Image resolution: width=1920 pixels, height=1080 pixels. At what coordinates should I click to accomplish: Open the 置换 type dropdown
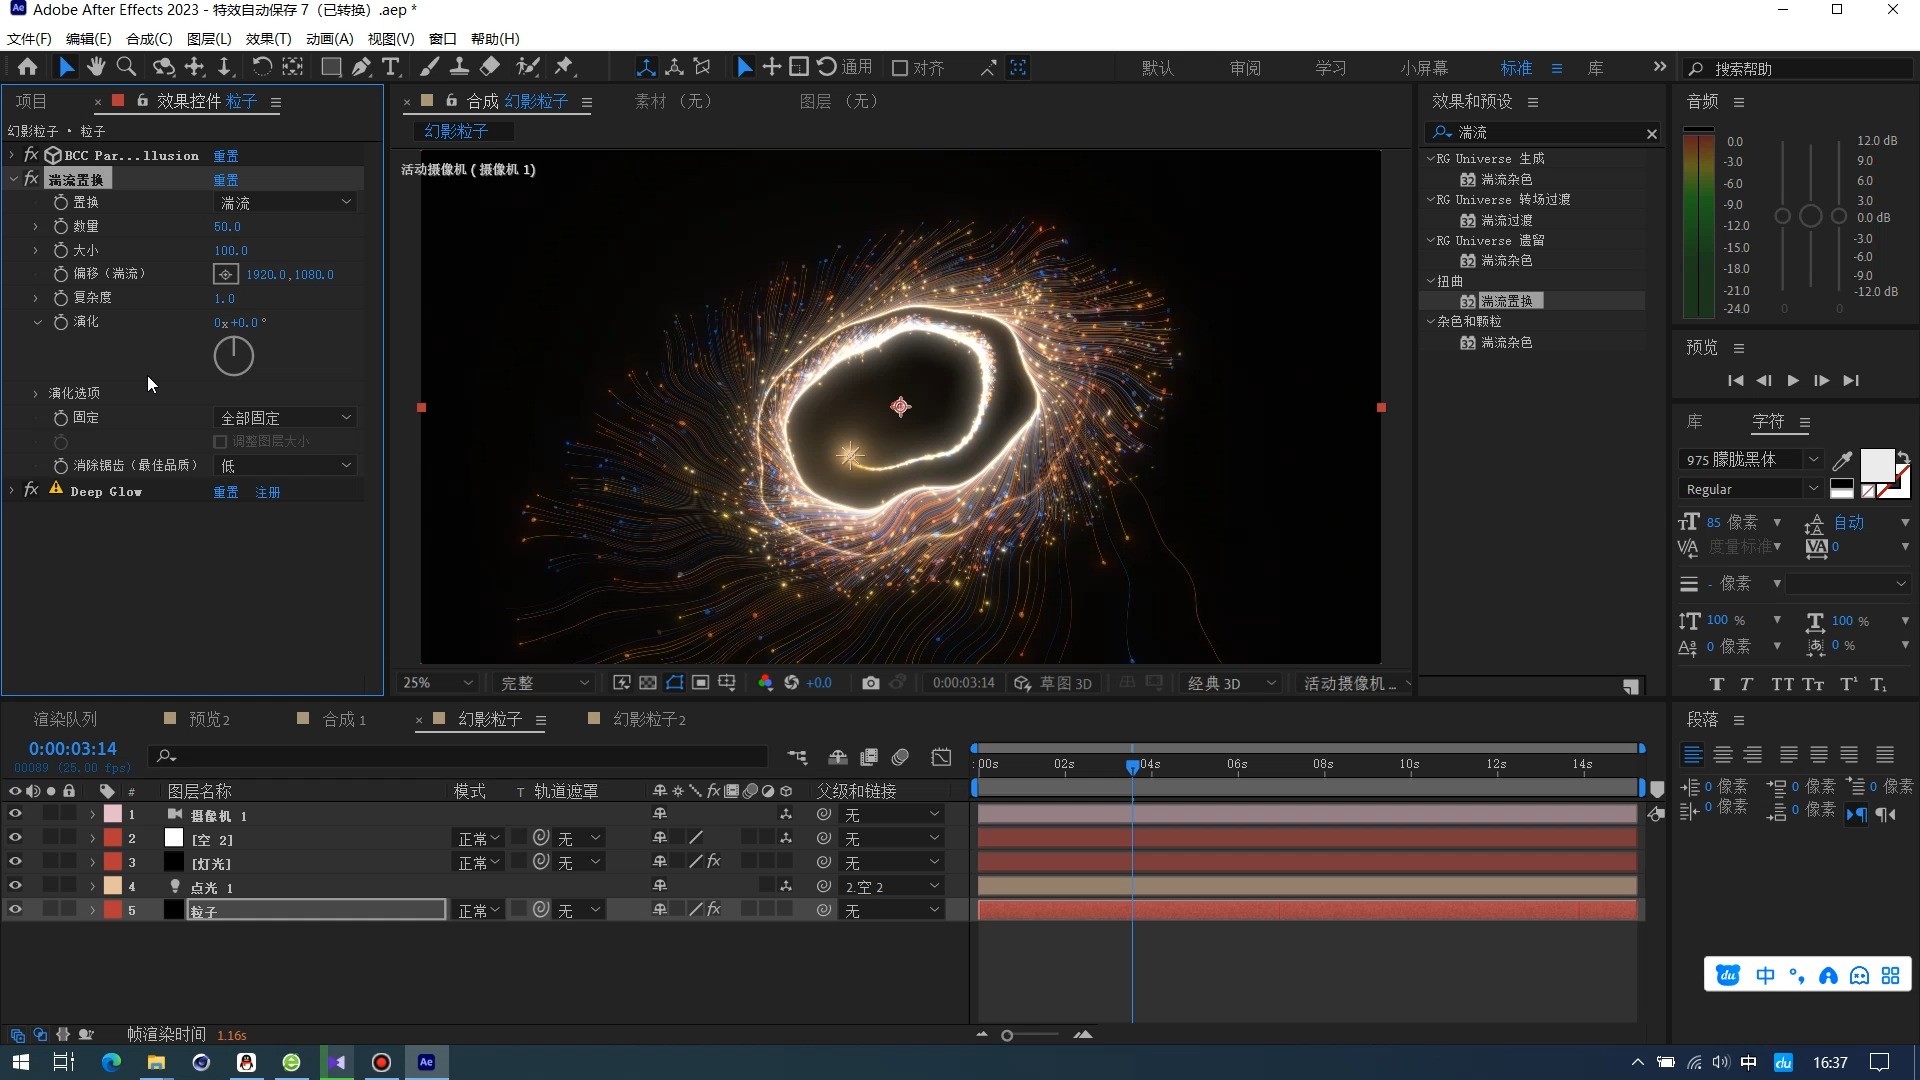pos(285,203)
